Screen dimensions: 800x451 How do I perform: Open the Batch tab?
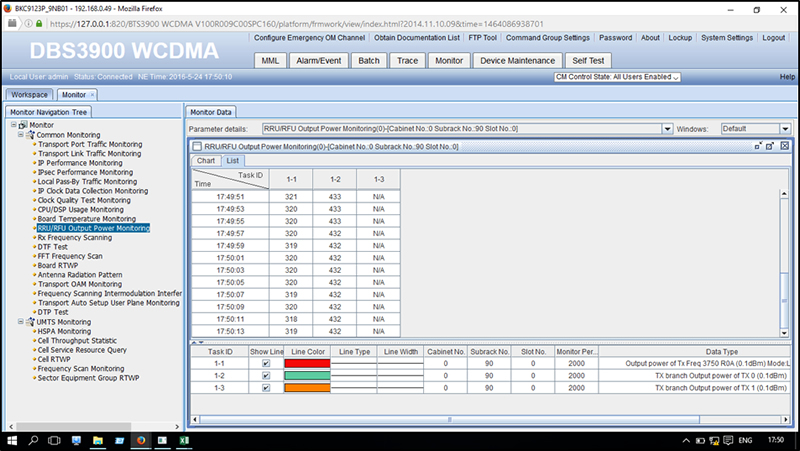coord(369,61)
